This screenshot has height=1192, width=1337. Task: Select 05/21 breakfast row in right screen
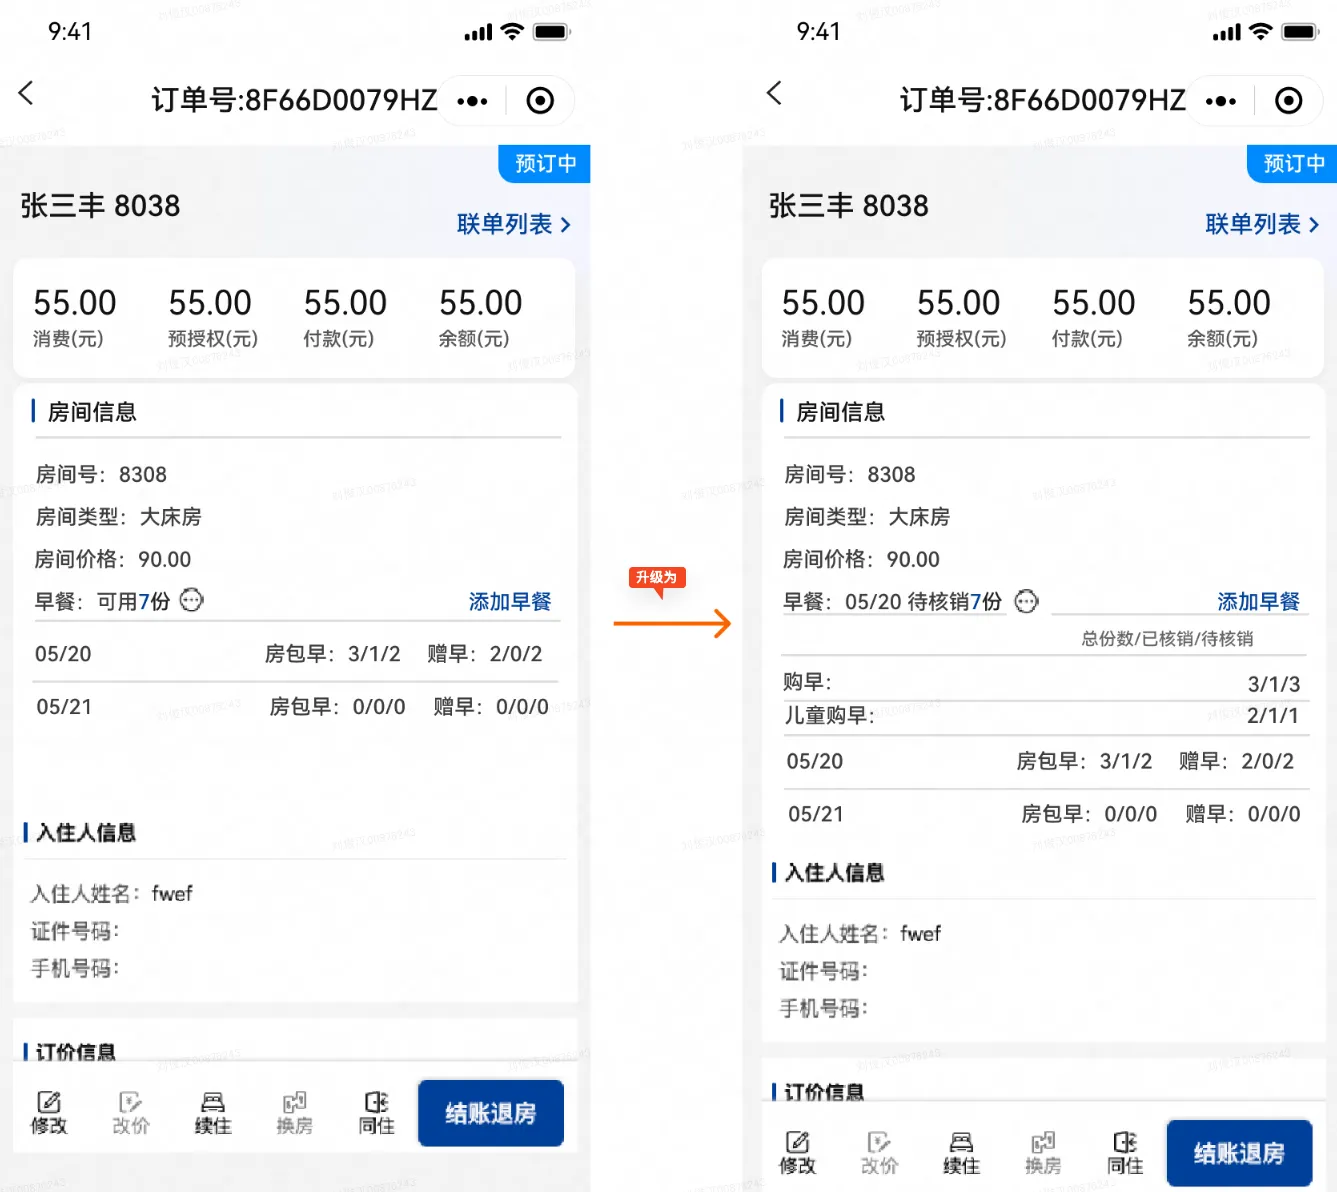pos(1045,814)
